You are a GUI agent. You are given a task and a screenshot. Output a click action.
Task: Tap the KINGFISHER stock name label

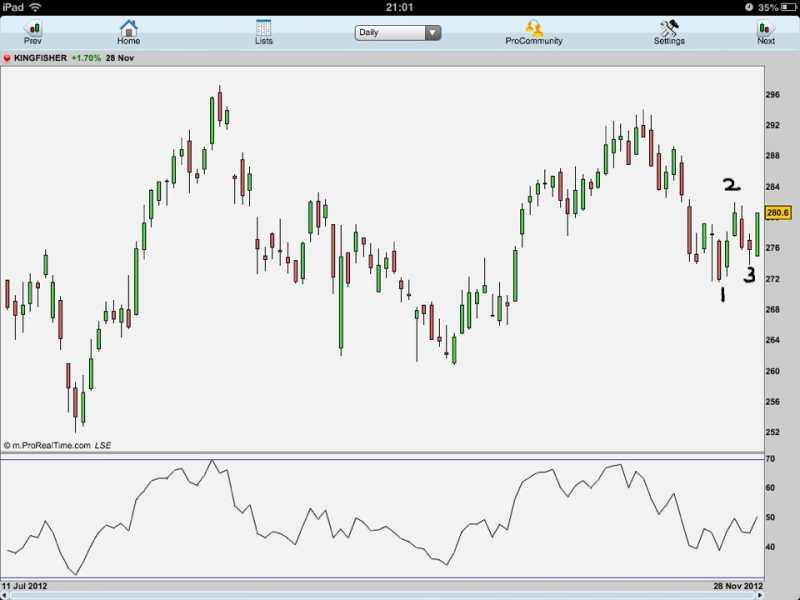click(x=41, y=58)
